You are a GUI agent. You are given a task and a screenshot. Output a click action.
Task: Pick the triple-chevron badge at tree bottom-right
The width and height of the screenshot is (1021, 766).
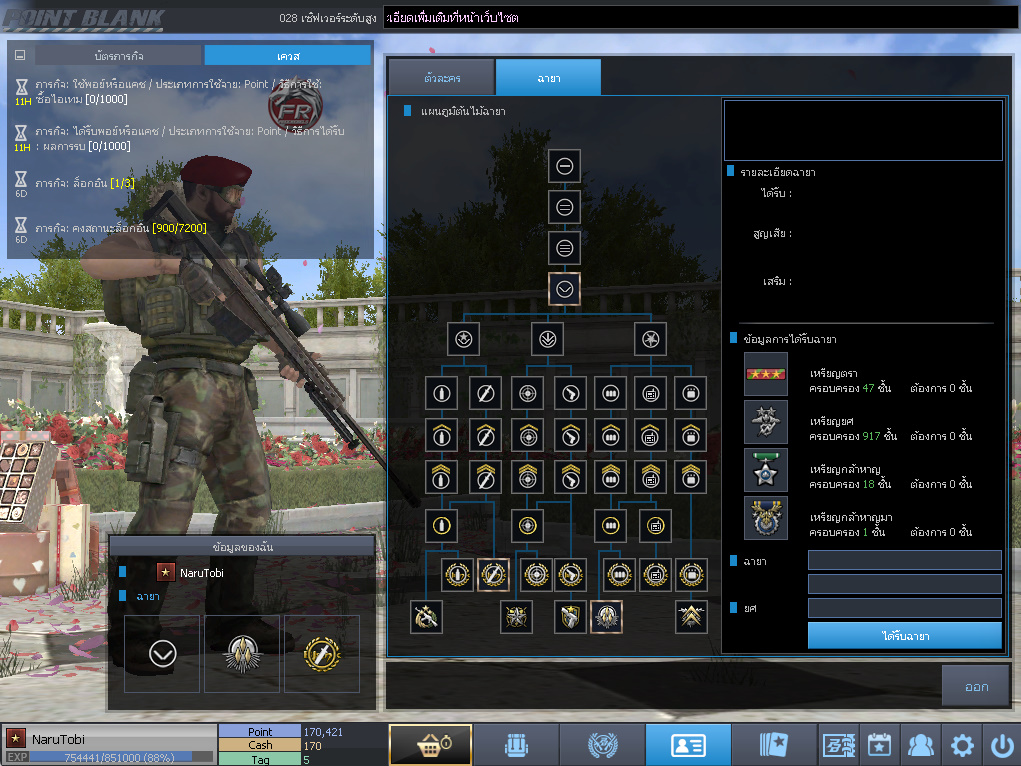coord(690,617)
